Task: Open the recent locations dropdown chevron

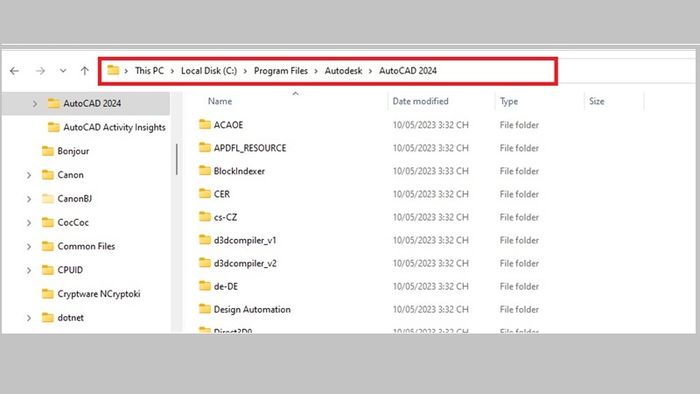Action: (x=63, y=71)
